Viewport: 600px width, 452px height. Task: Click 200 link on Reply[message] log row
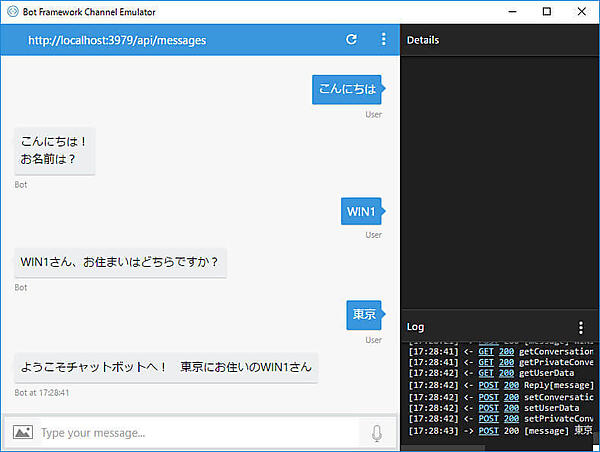511,385
